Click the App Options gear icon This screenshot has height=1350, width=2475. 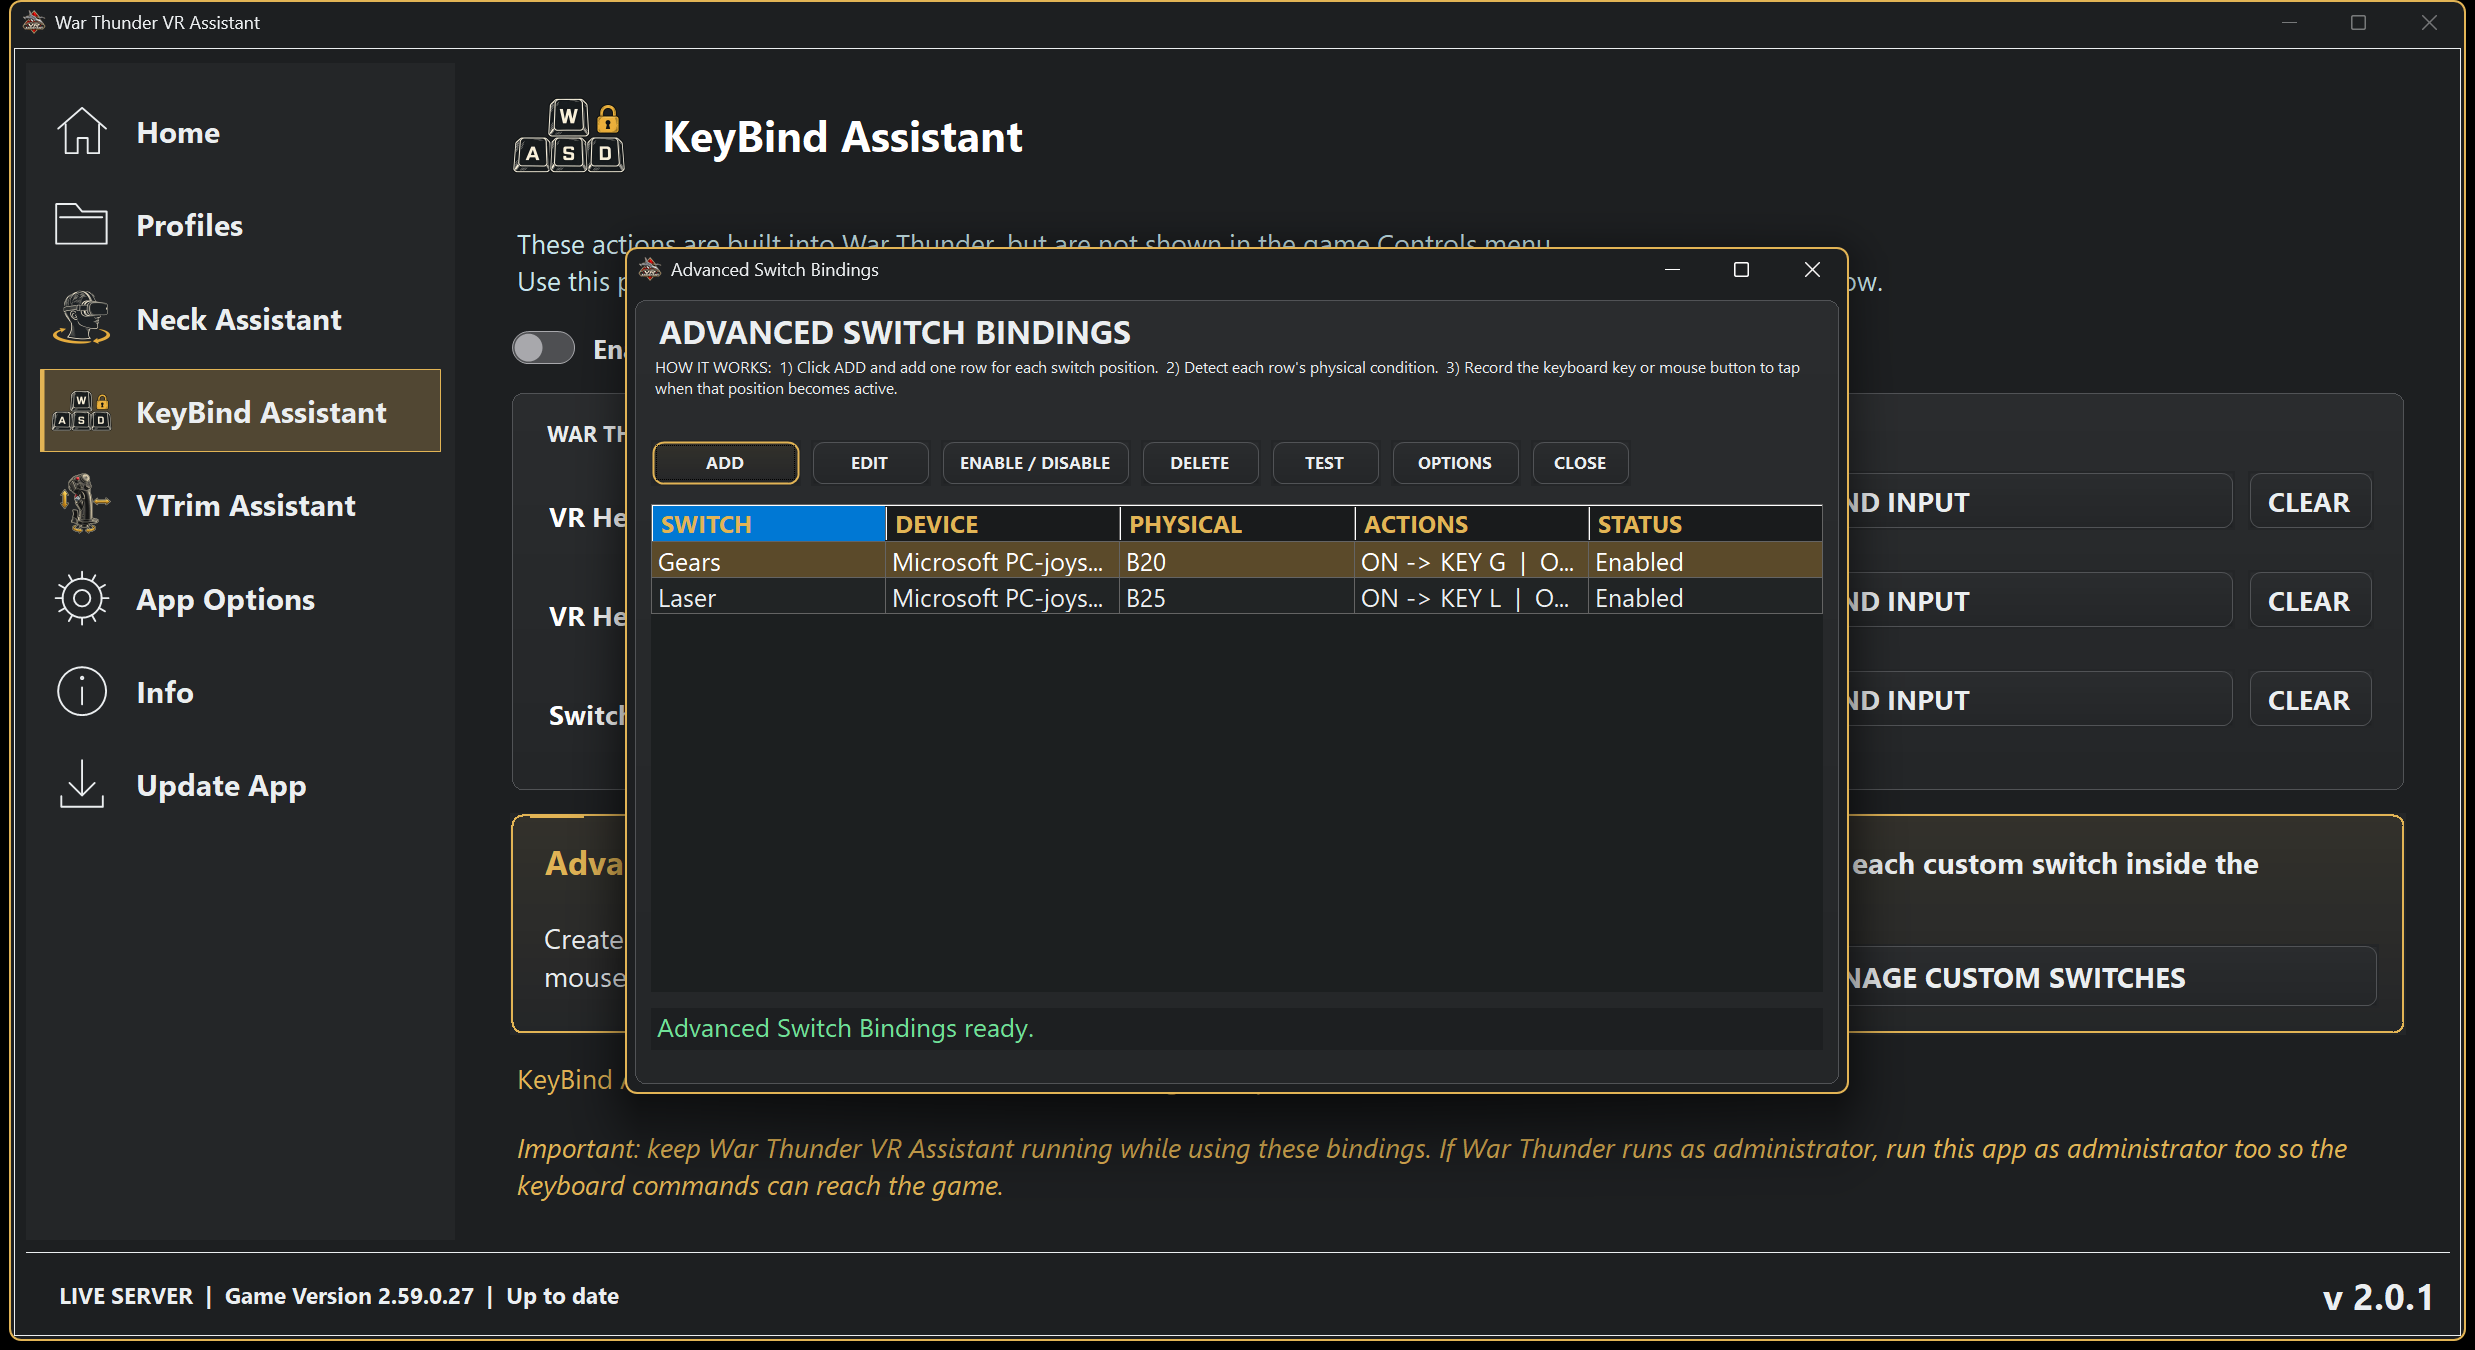[x=82, y=598]
